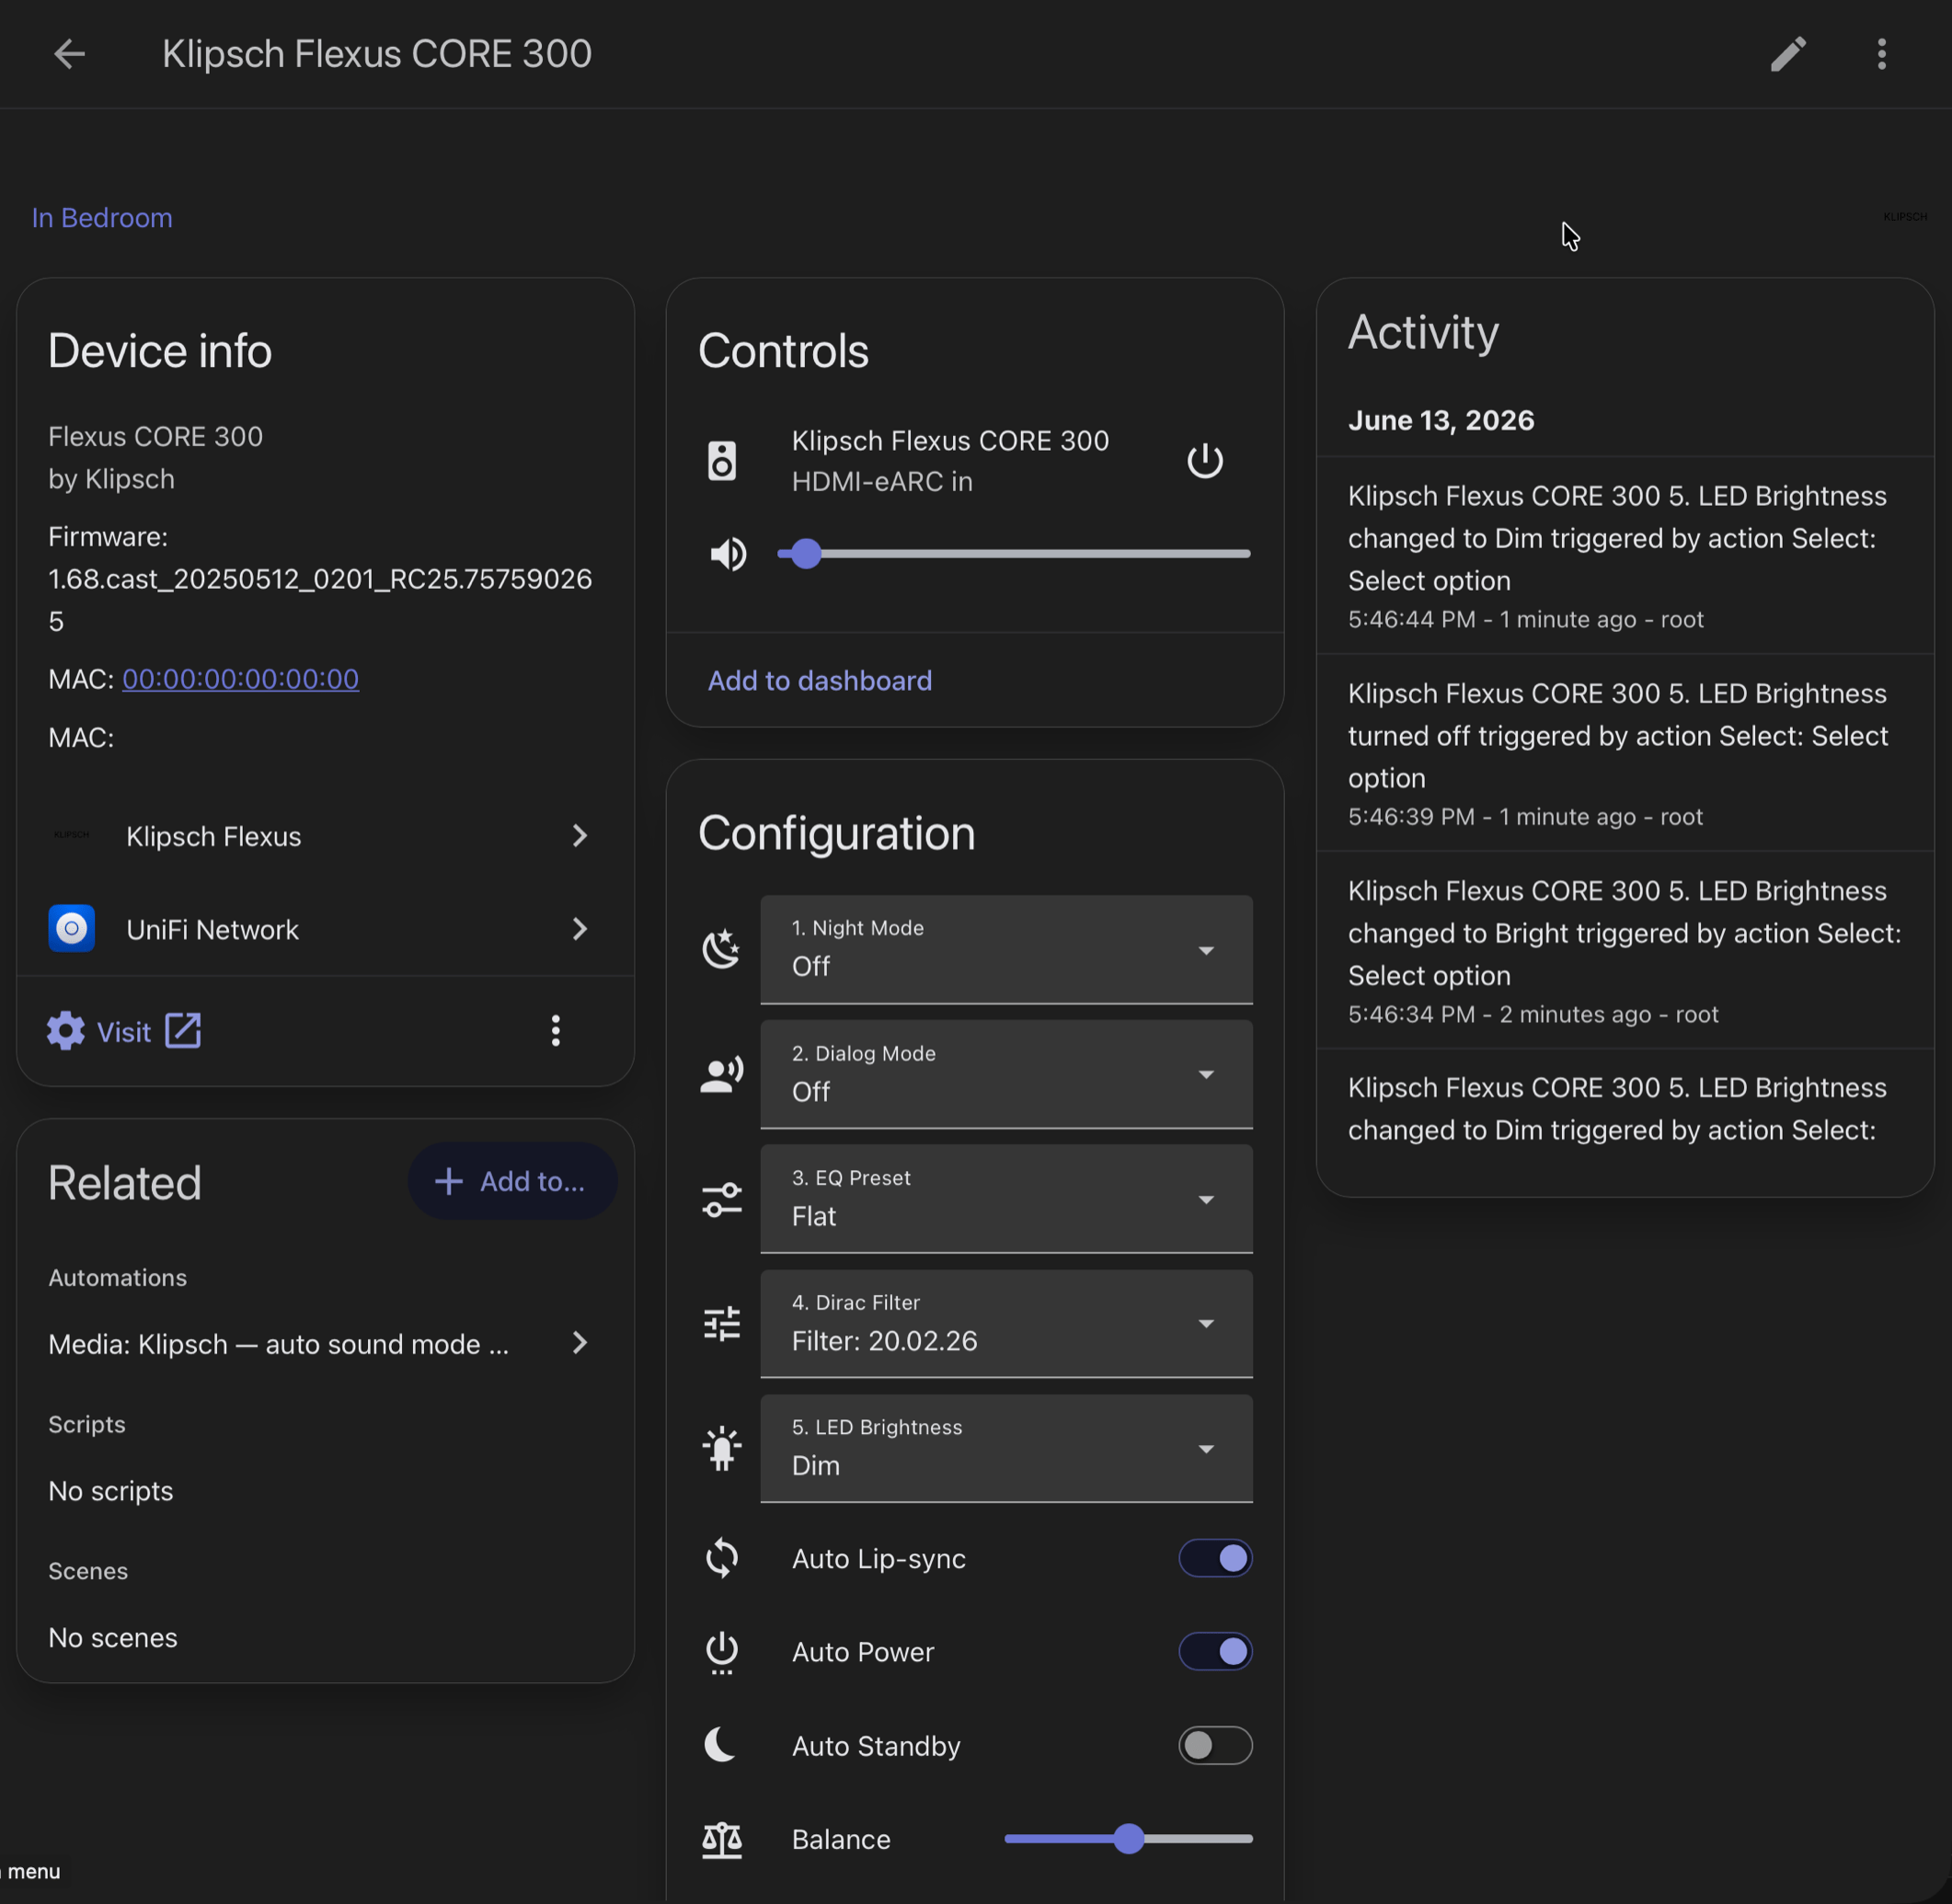Viewport: 1952px width, 1904px height.
Task: Click the Klipsch brand logo top right
Action: pos(1904,217)
